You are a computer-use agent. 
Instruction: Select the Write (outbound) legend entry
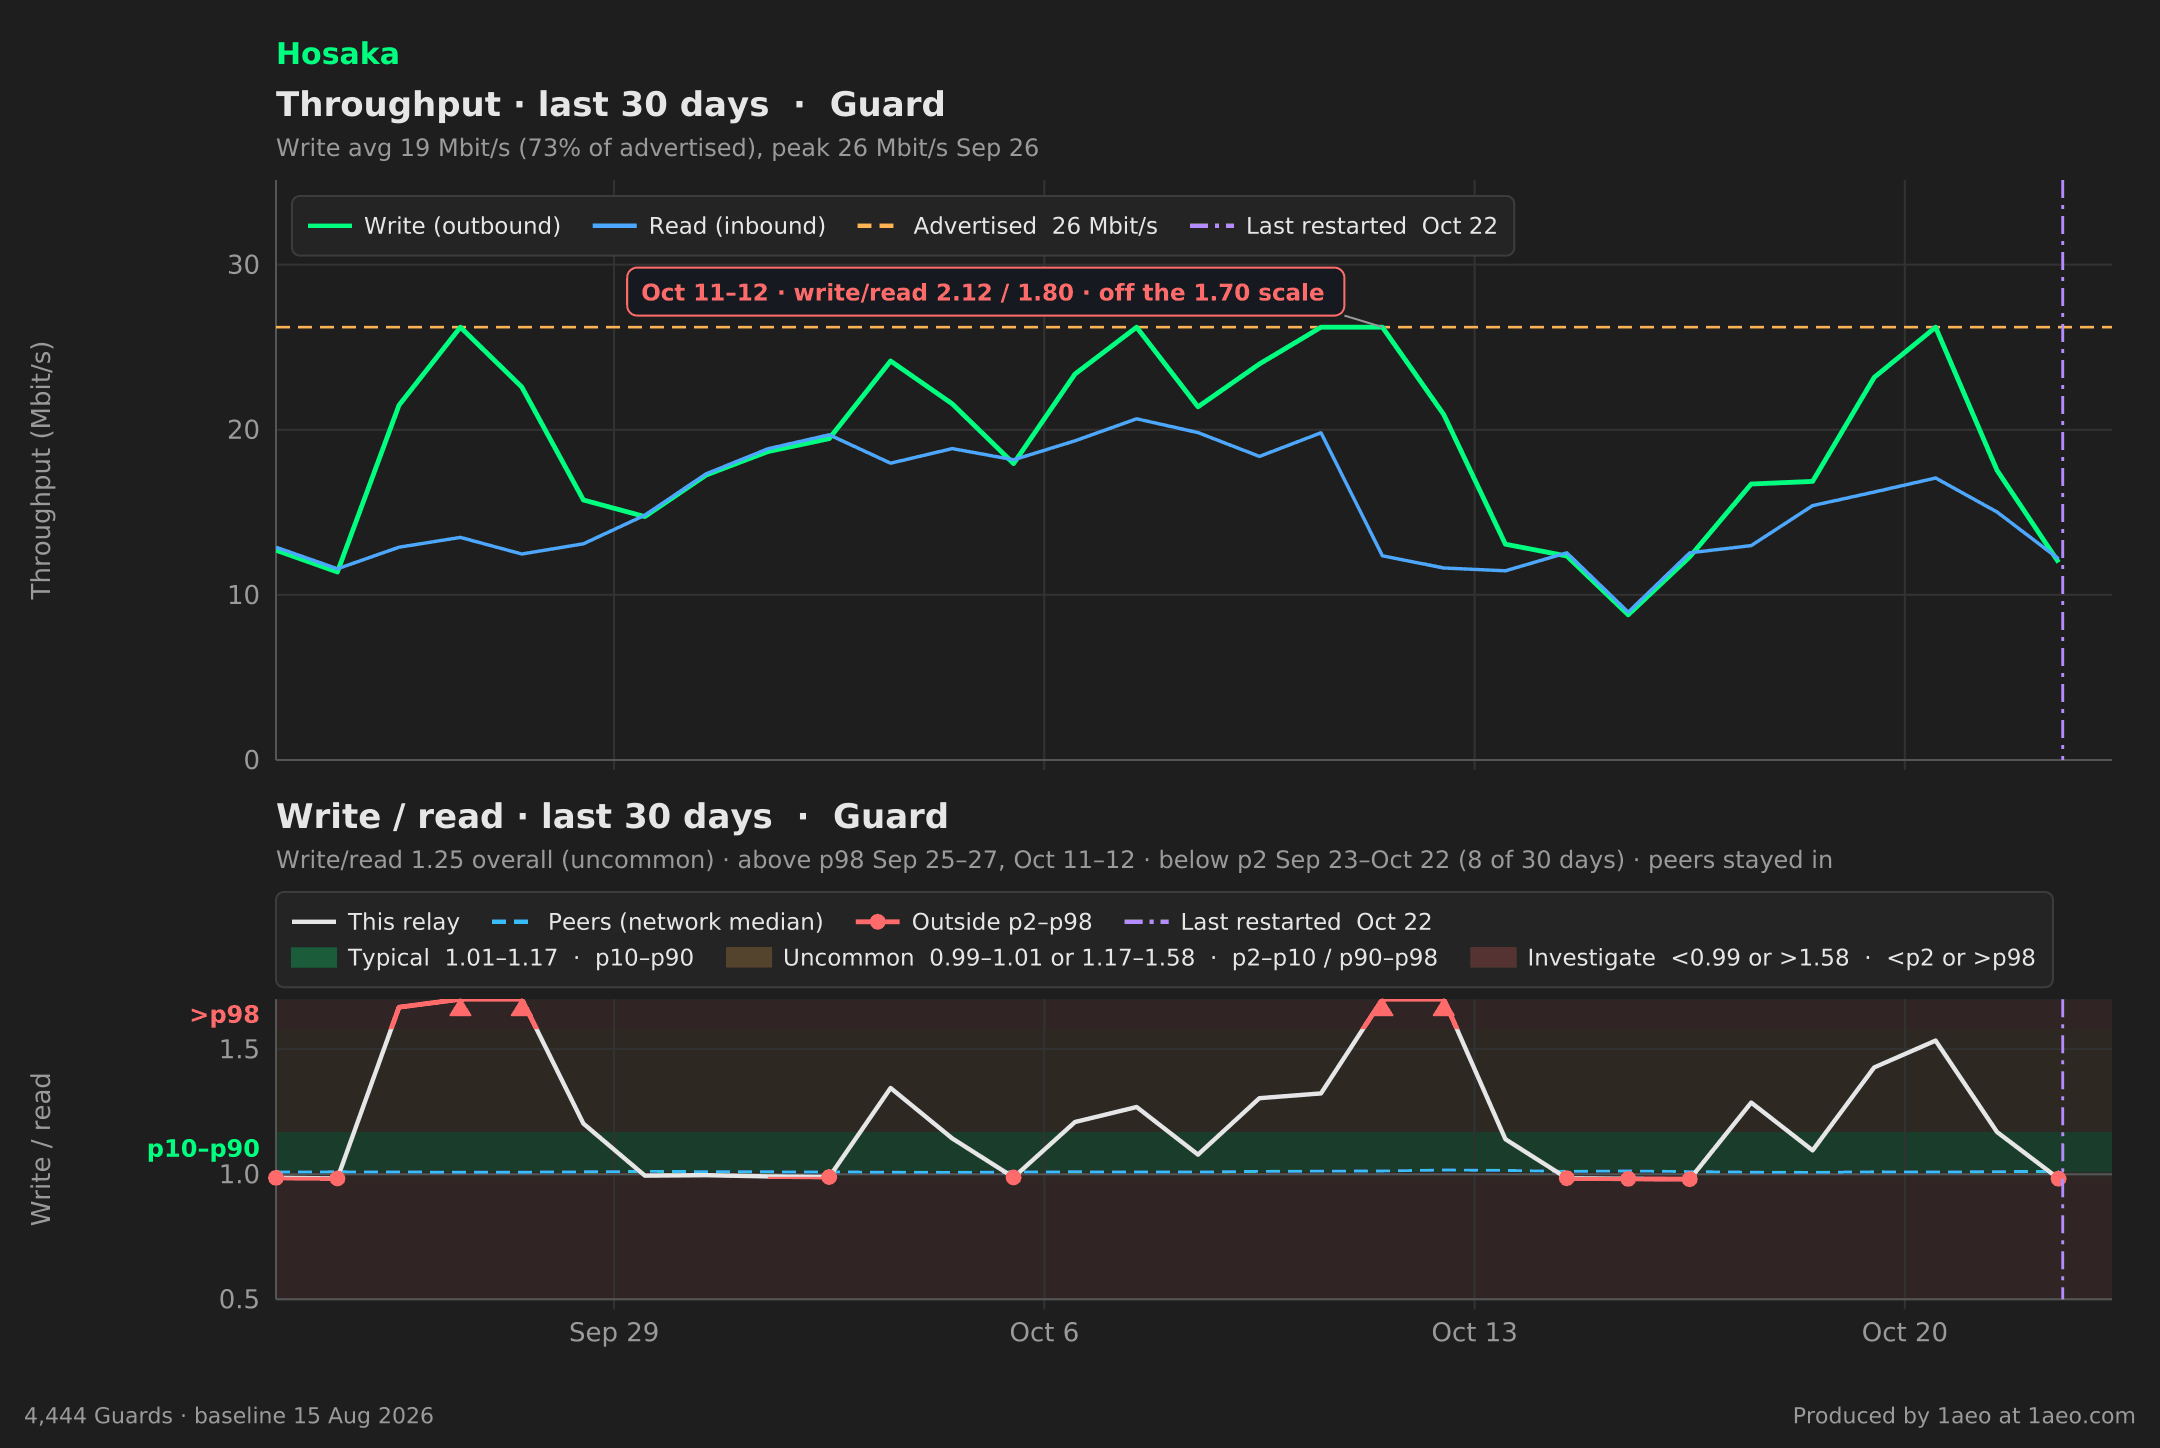coord(434,226)
